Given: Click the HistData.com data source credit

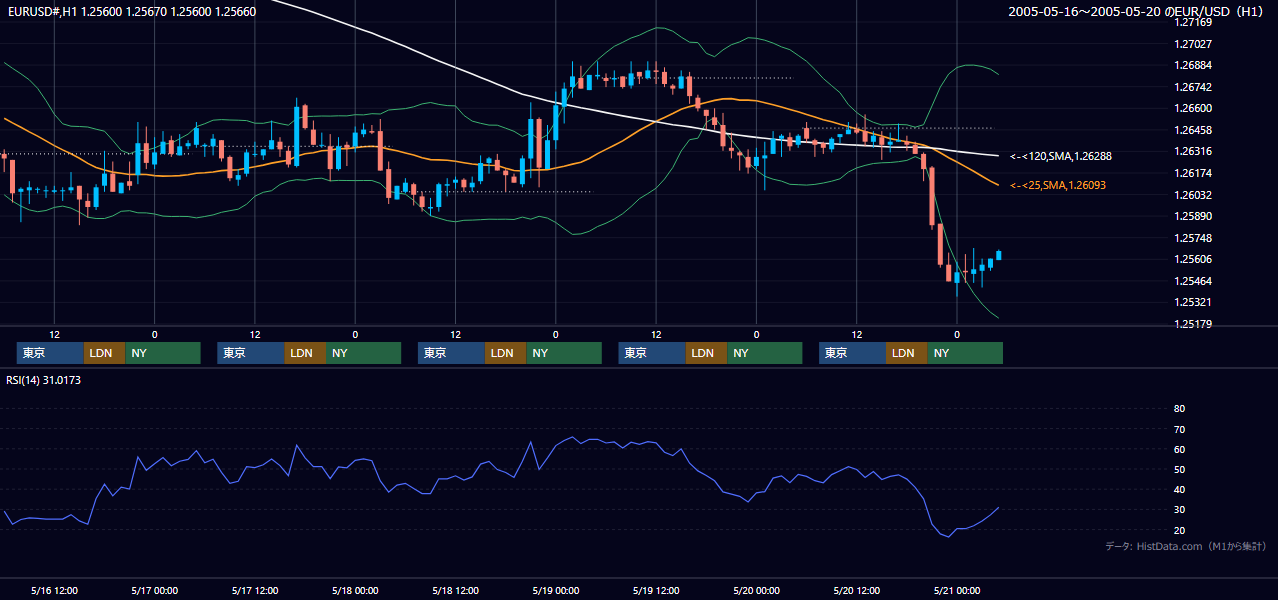Looking at the screenshot, I should 1186,546.
